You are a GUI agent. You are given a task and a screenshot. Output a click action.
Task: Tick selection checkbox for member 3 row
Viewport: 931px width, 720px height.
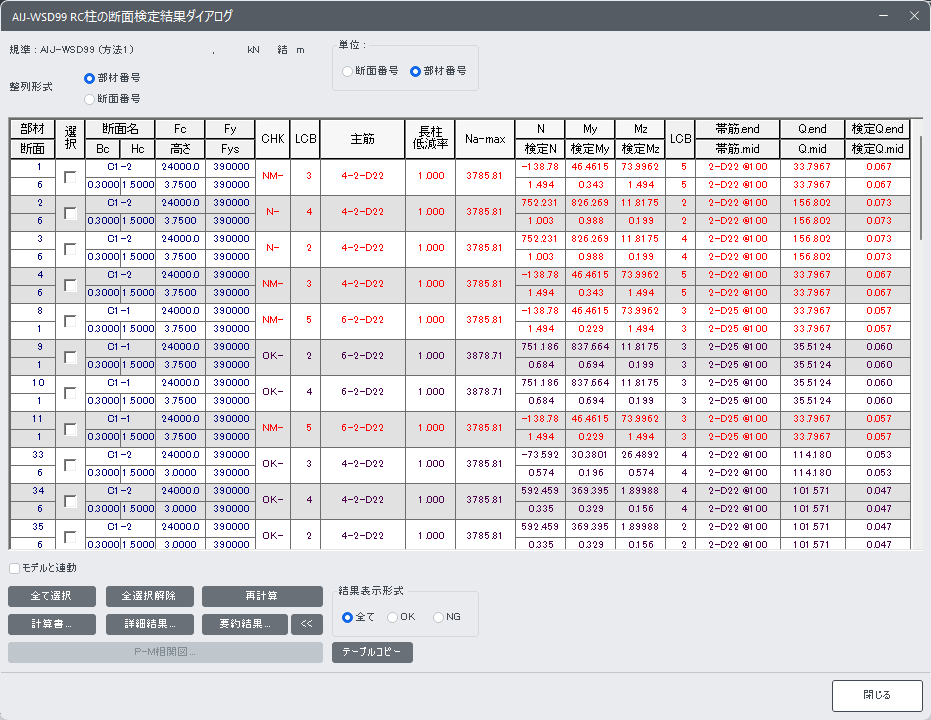(x=70, y=249)
